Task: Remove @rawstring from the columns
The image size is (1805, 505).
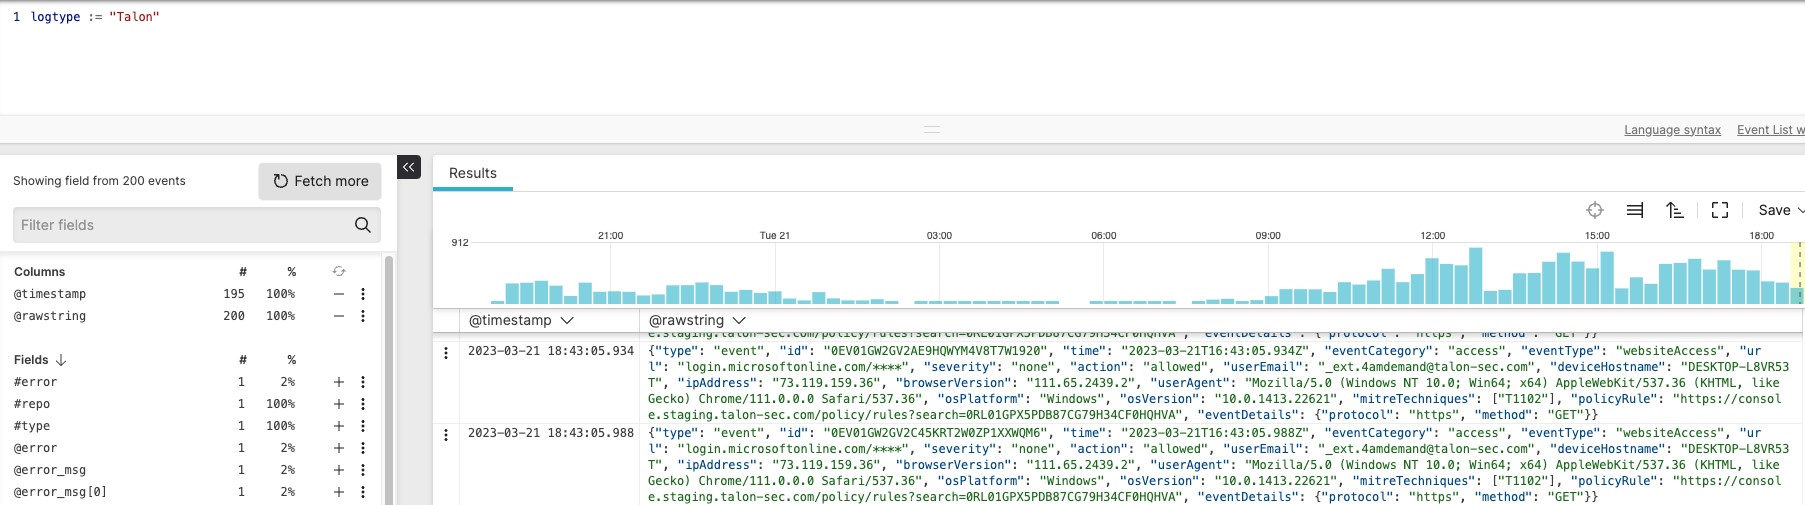Action: click(339, 316)
